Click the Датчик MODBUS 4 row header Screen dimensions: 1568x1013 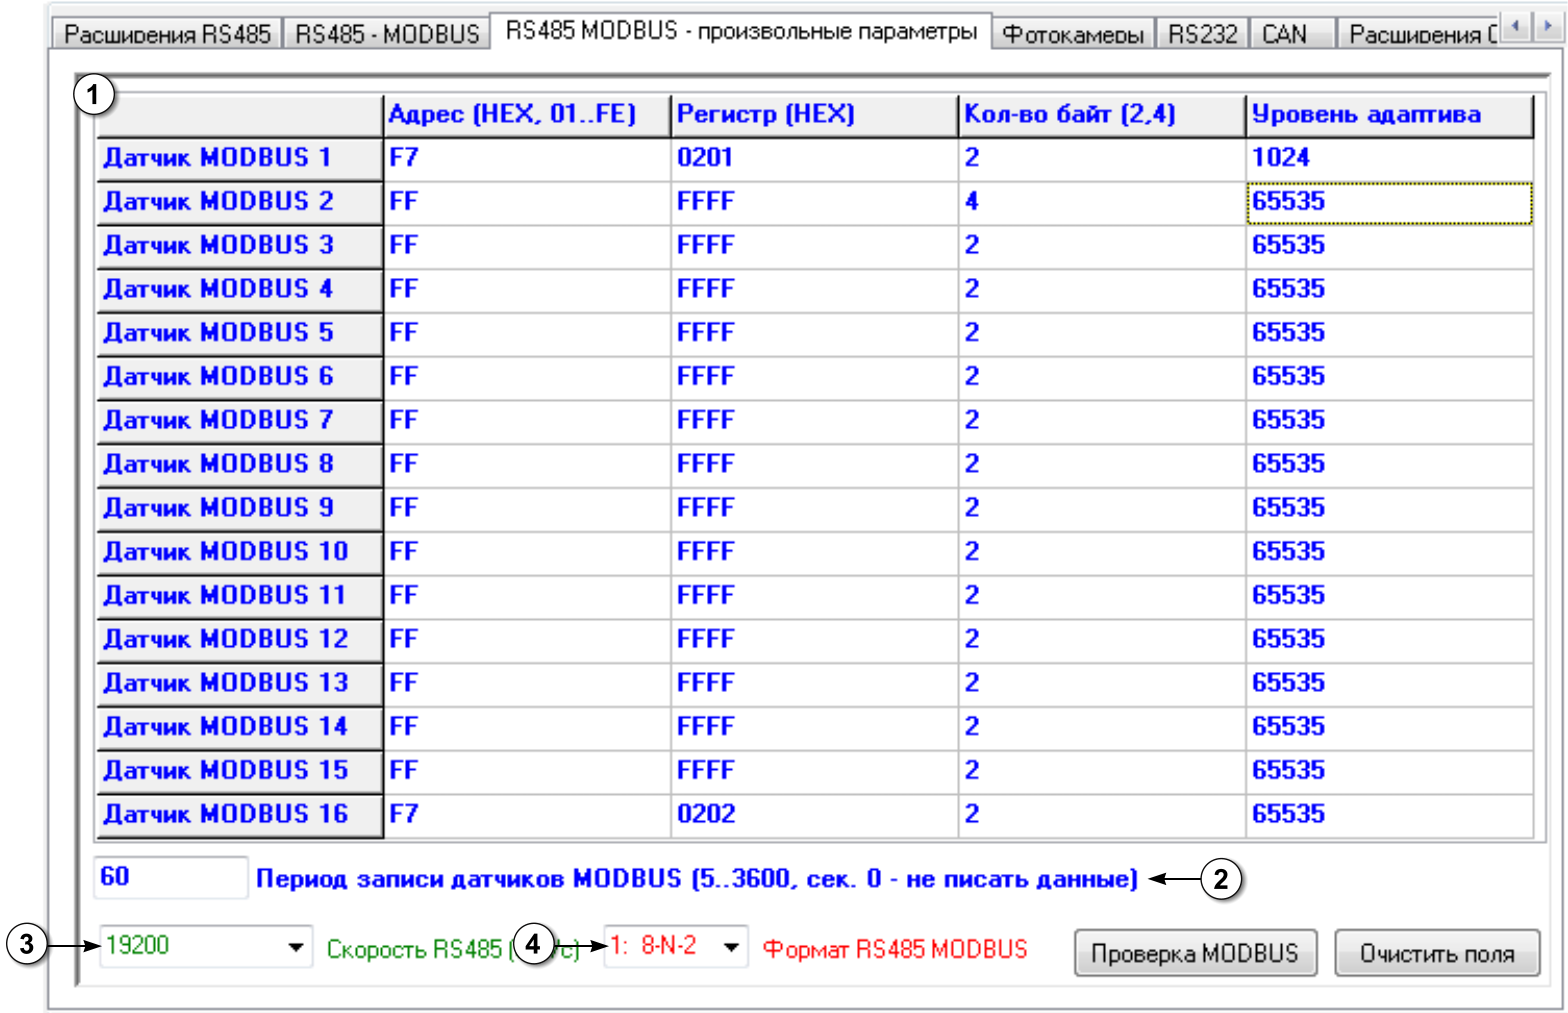click(x=240, y=290)
